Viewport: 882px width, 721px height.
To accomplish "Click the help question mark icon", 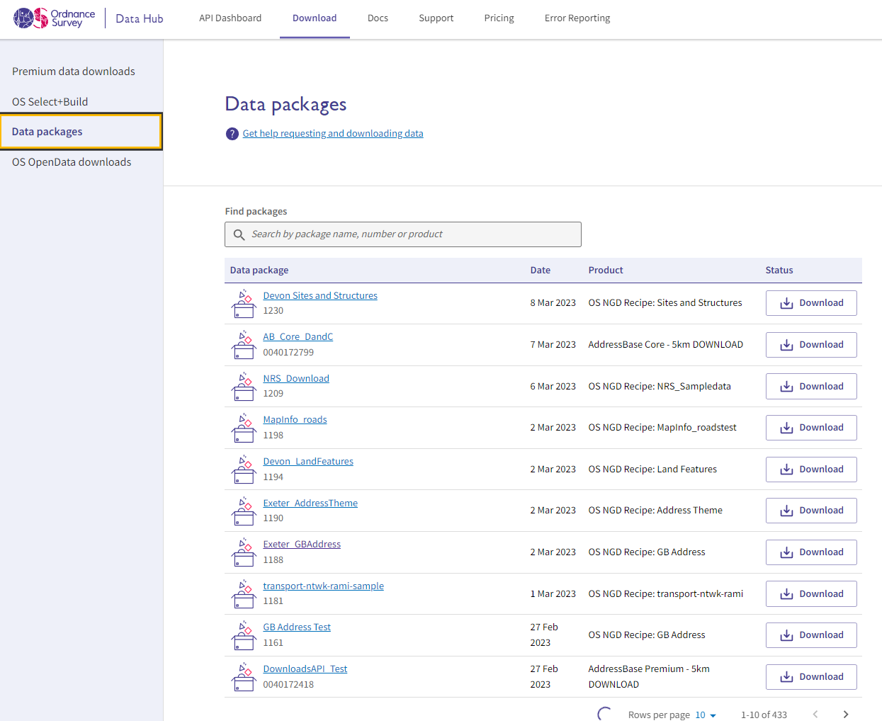I will coord(232,134).
